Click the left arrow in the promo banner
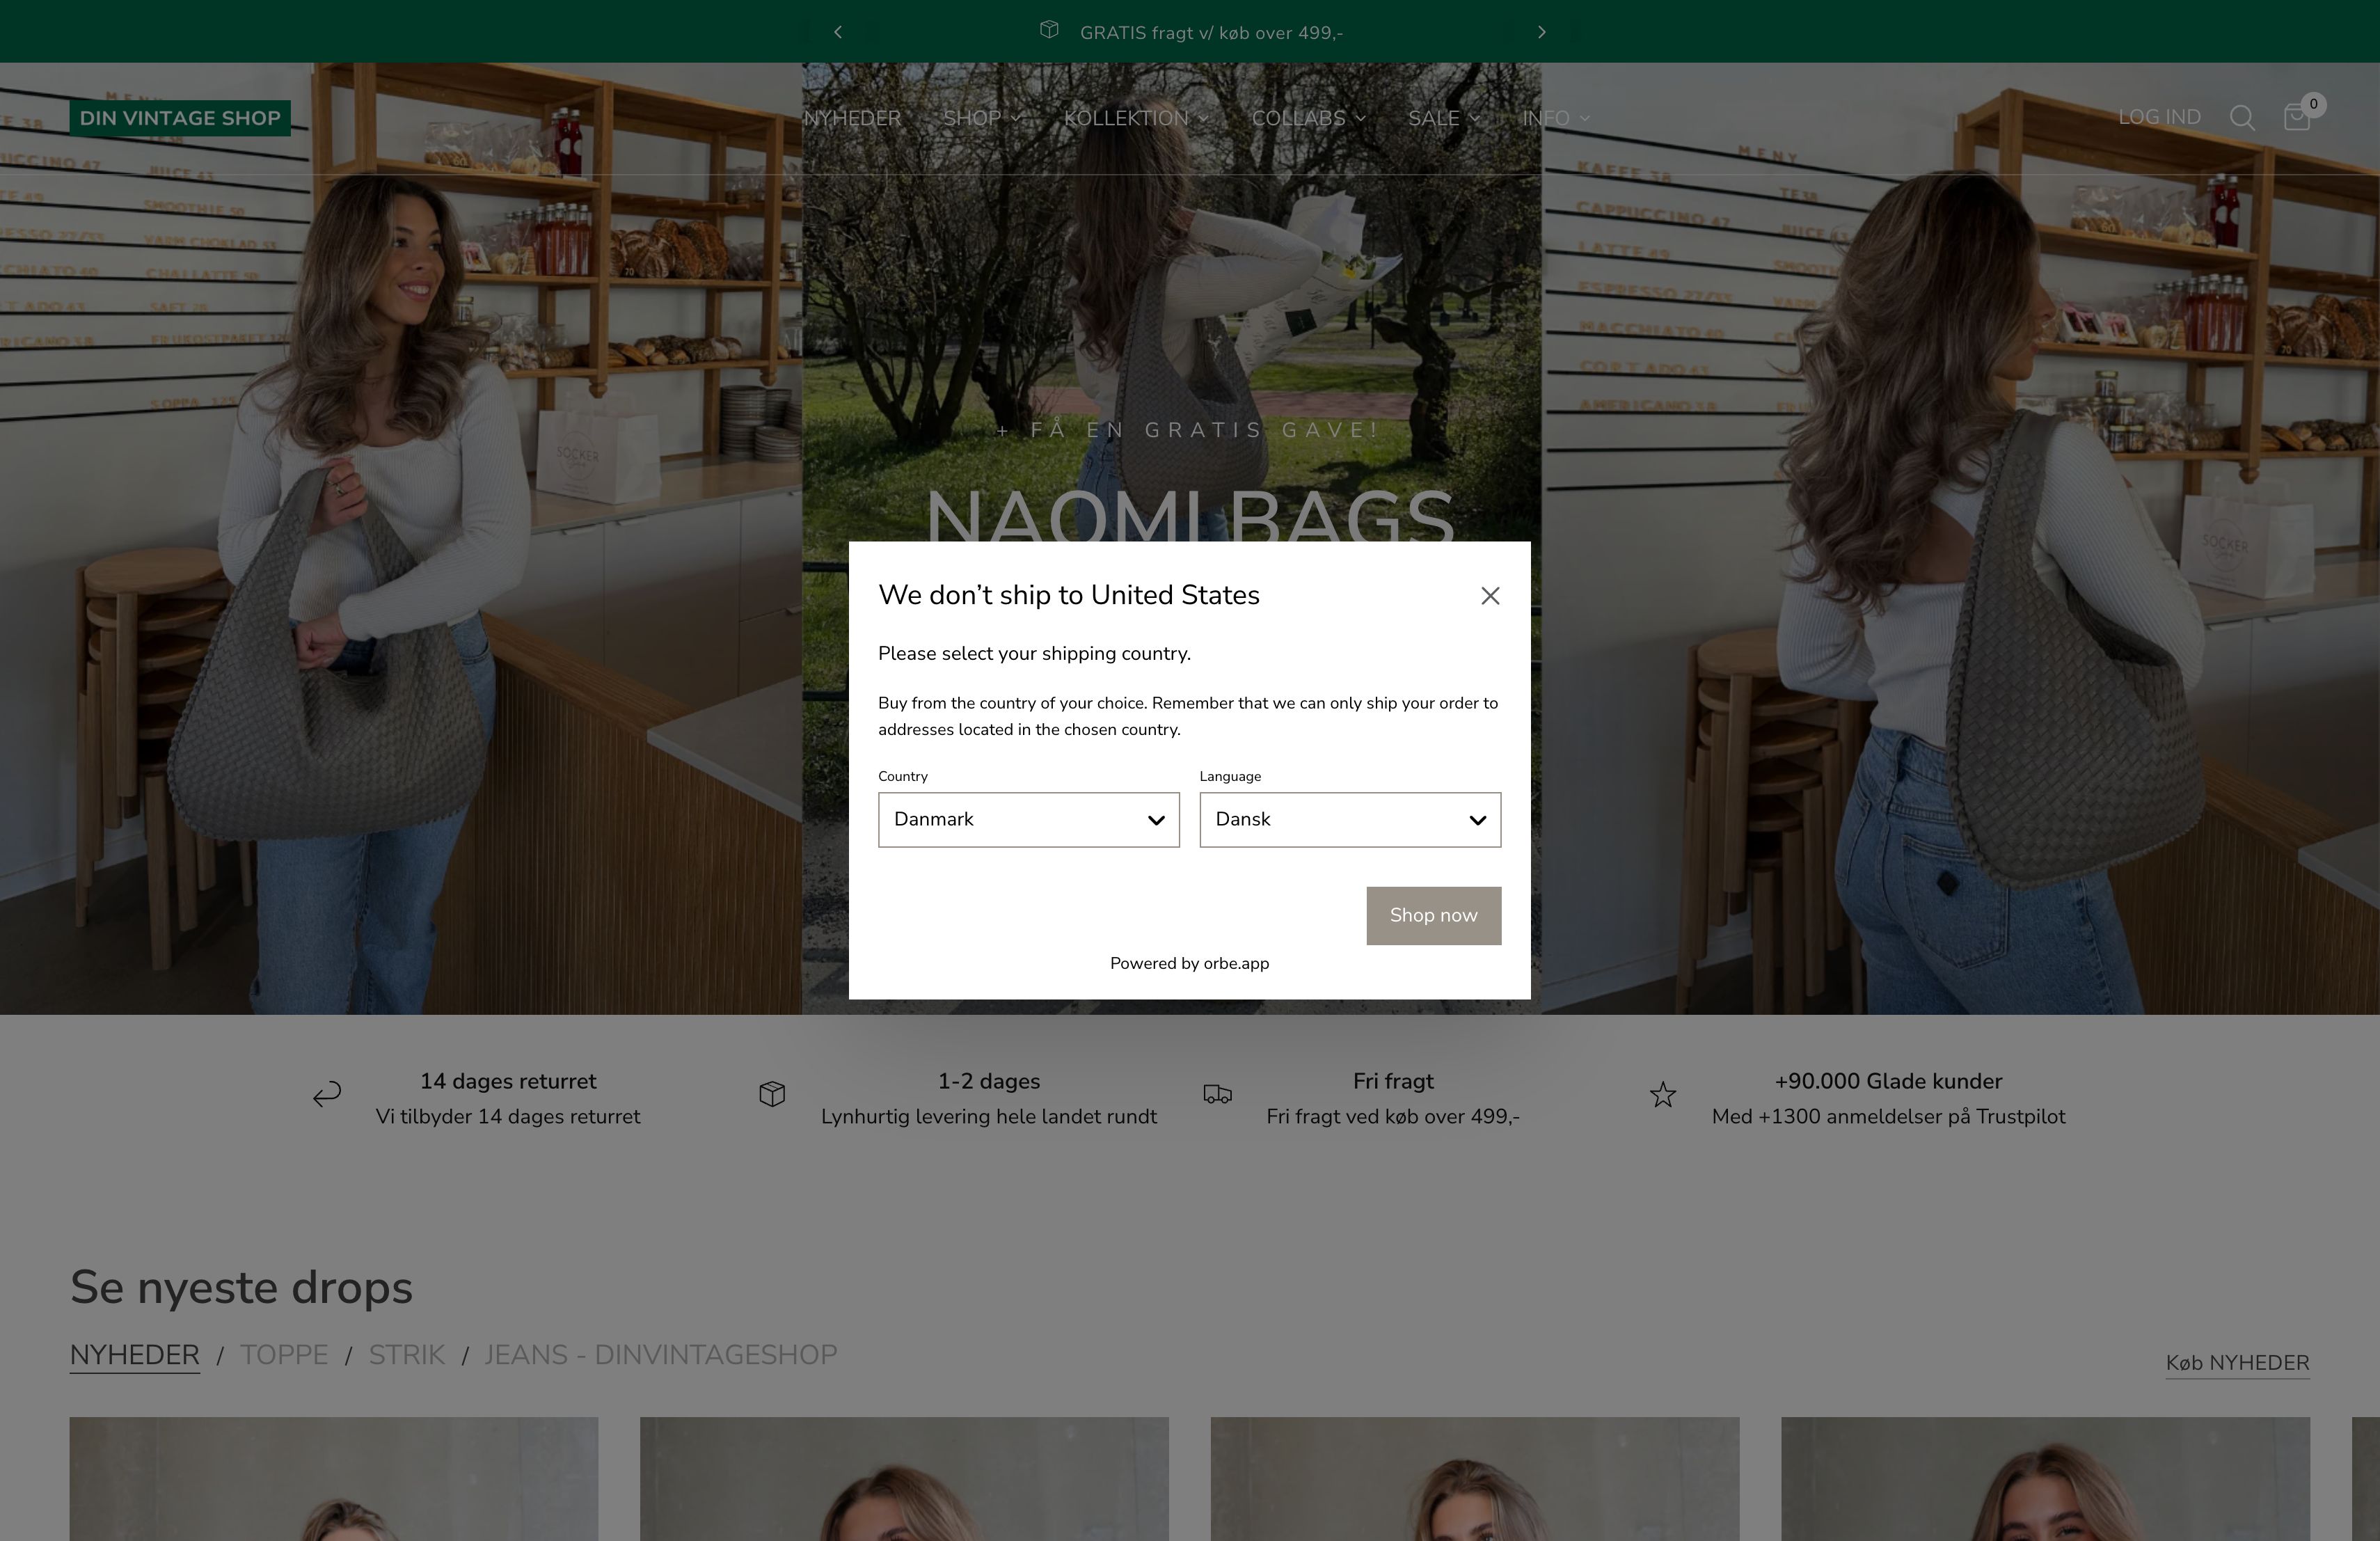Screen dimensions: 2380x1541 837,31
